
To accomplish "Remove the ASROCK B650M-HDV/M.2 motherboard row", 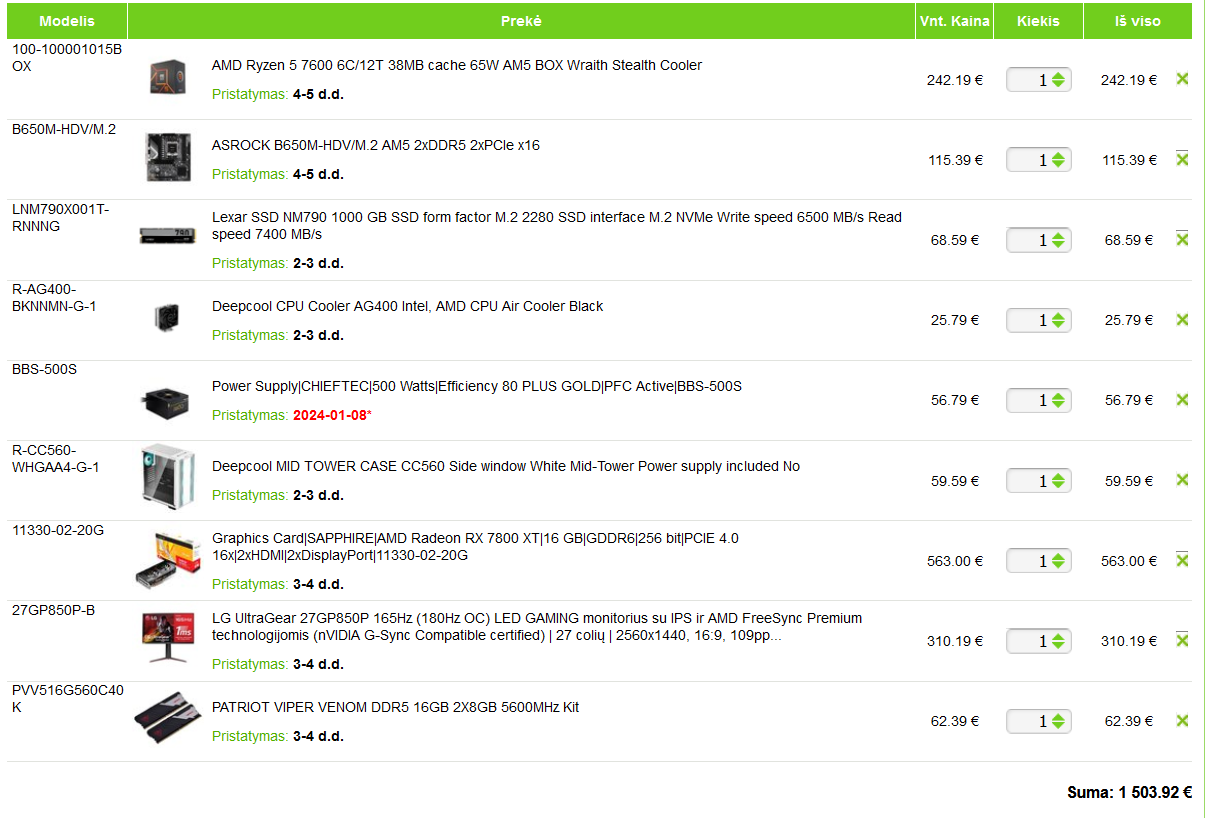I will [x=1182, y=159].
